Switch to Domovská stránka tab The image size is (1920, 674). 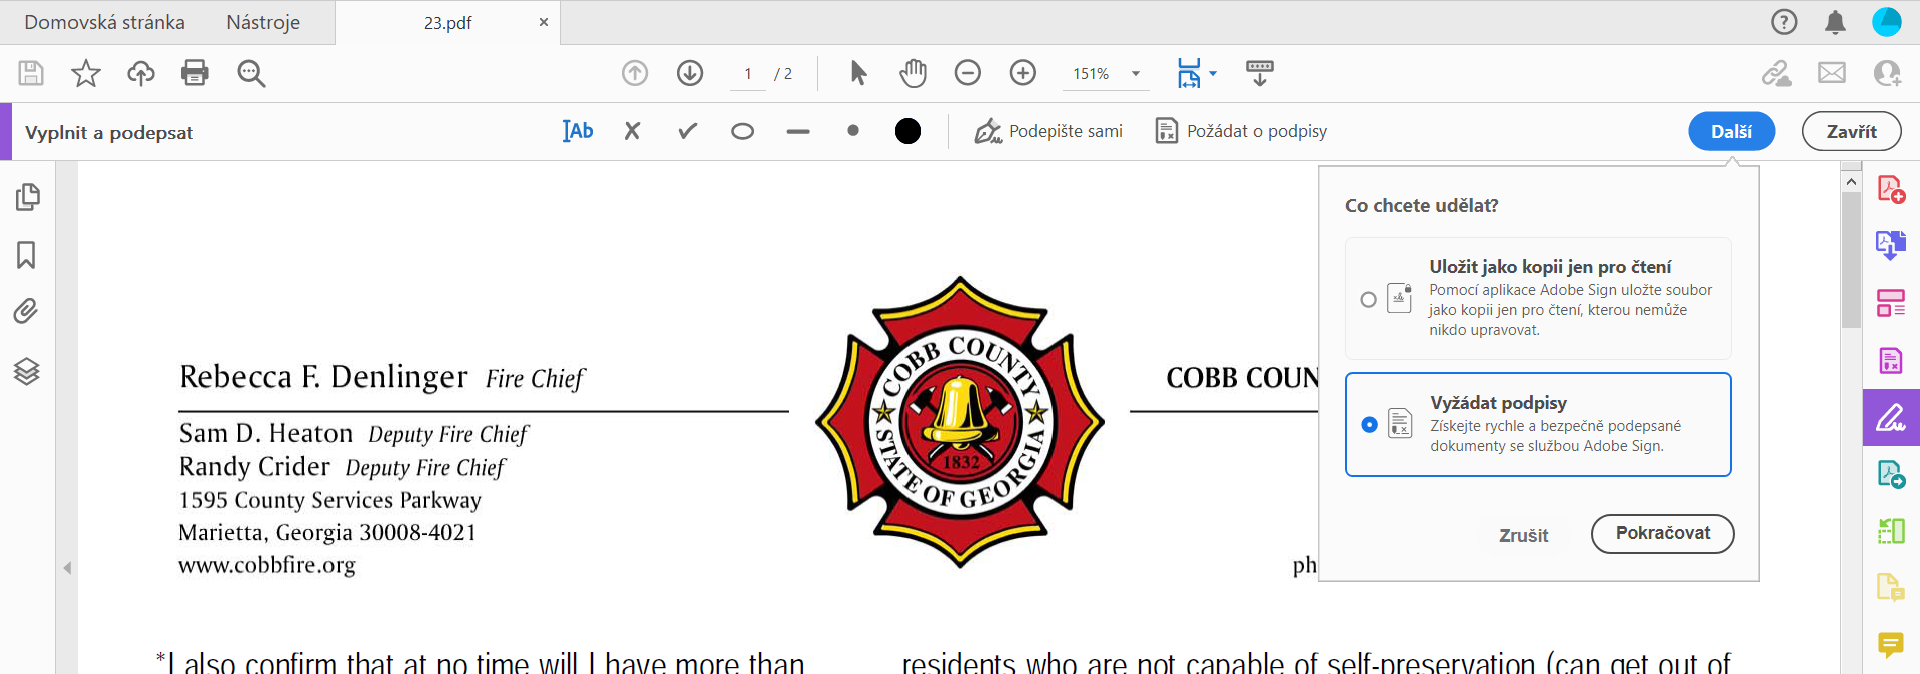point(104,22)
